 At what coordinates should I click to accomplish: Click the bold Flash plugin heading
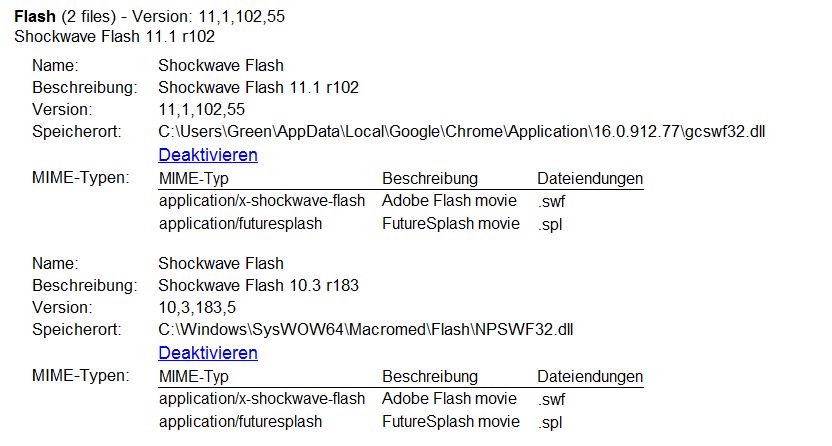pyautogui.click(x=35, y=16)
